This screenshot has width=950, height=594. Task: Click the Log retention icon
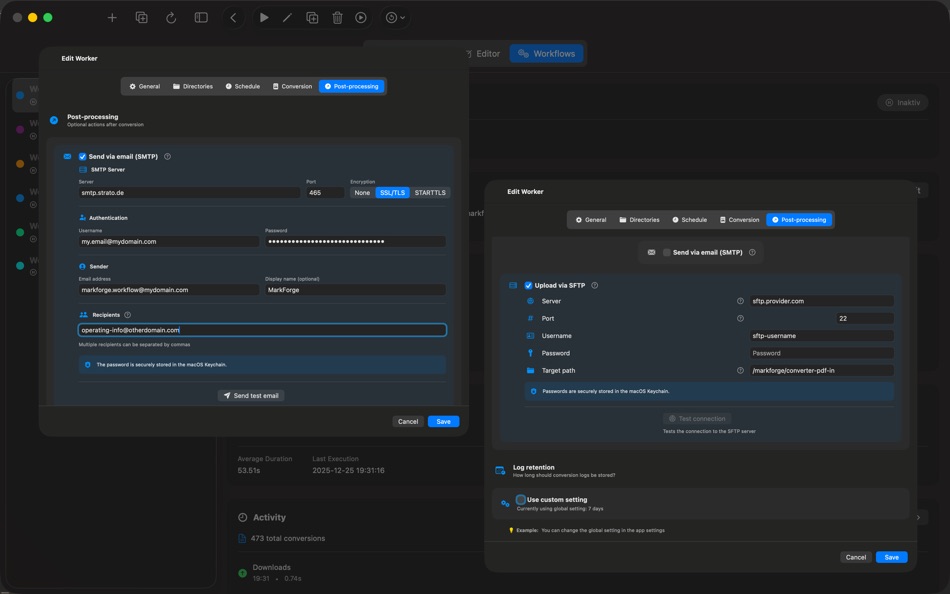coord(500,470)
